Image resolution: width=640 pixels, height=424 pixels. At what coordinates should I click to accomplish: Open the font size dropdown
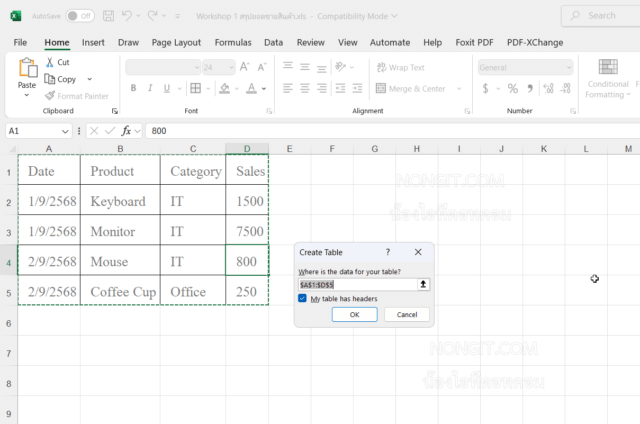pos(231,67)
